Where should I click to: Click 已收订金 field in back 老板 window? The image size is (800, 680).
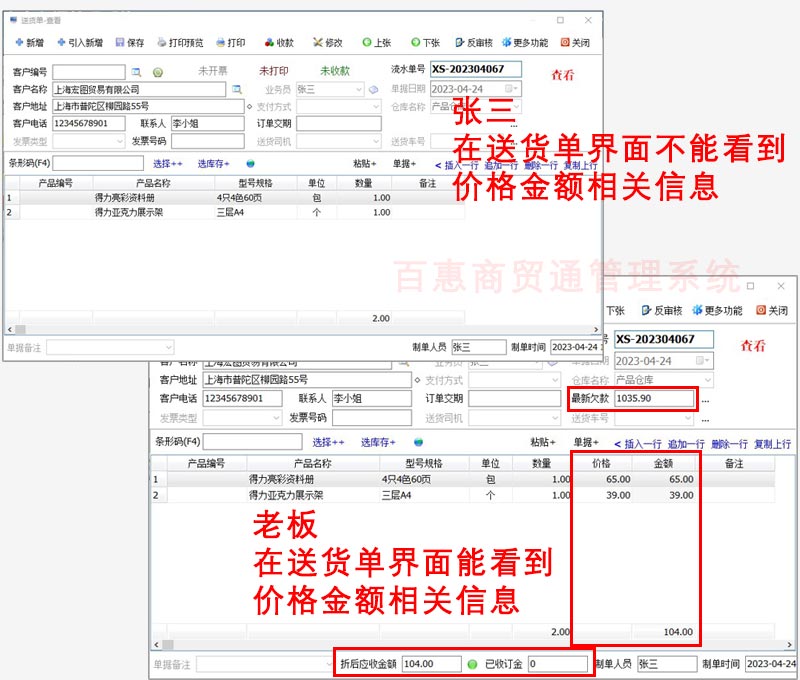558,664
